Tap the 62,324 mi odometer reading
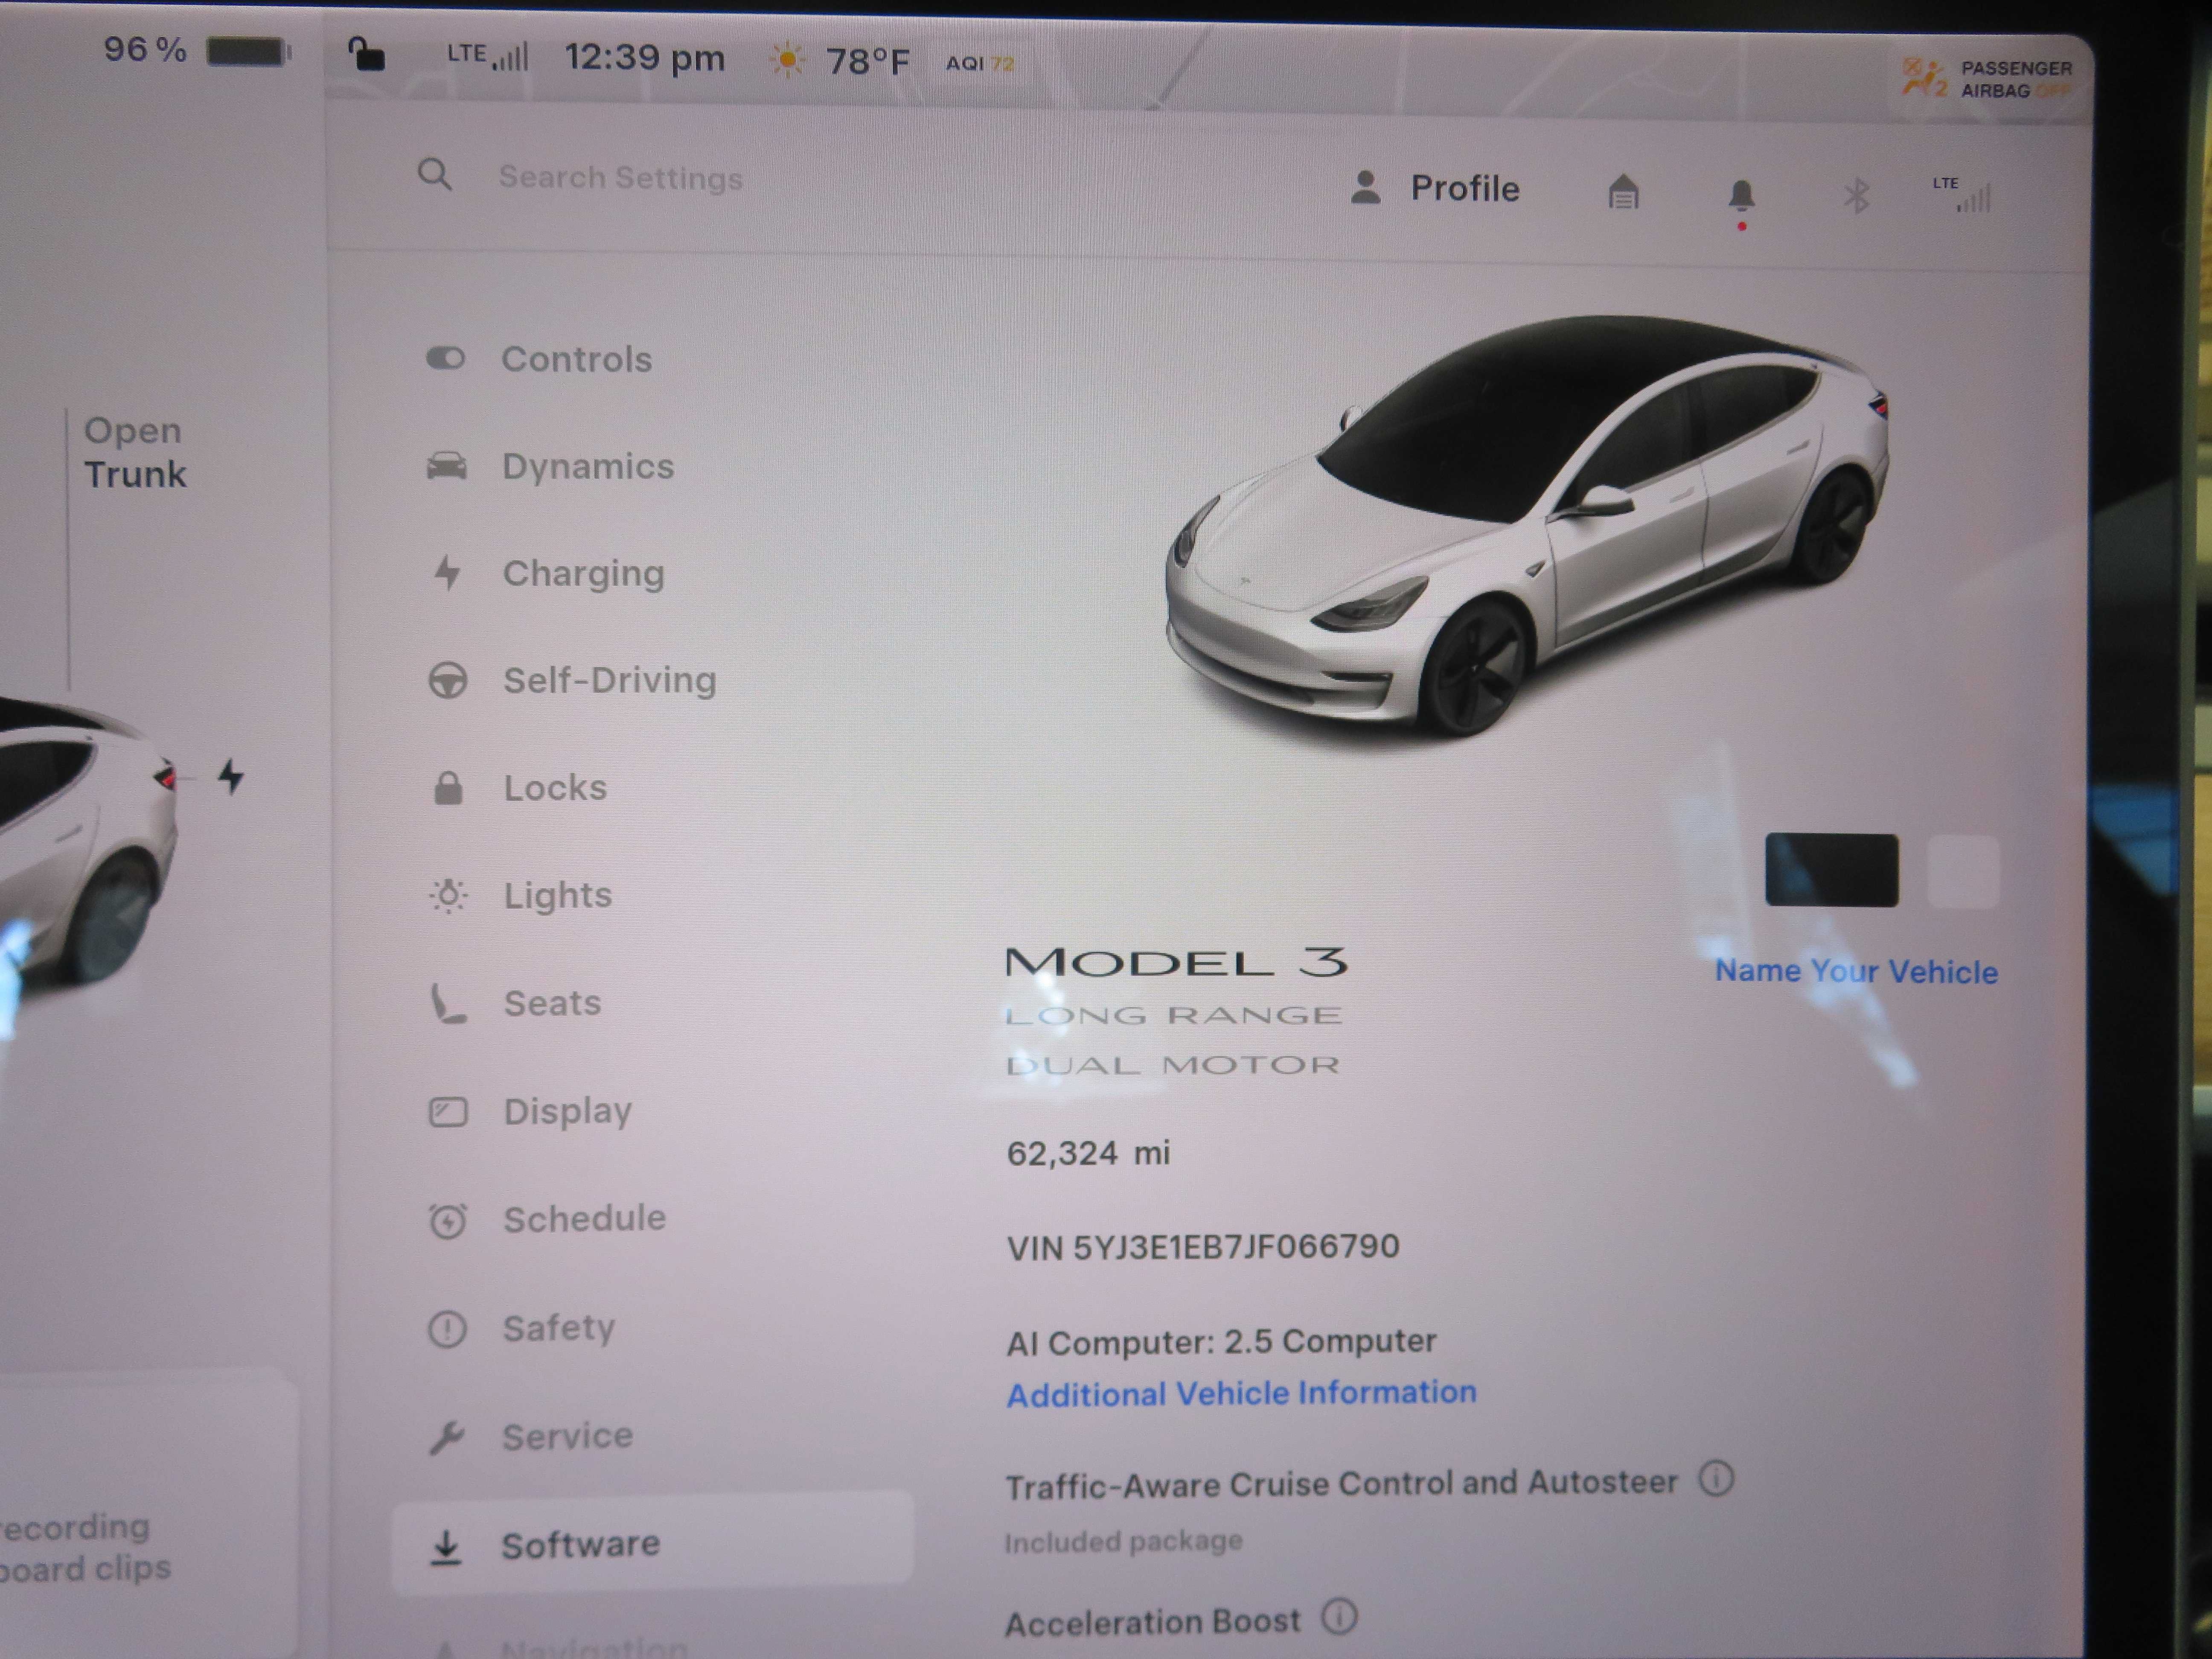This screenshot has width=2212, height=1659. (x=1088, y=1153)
